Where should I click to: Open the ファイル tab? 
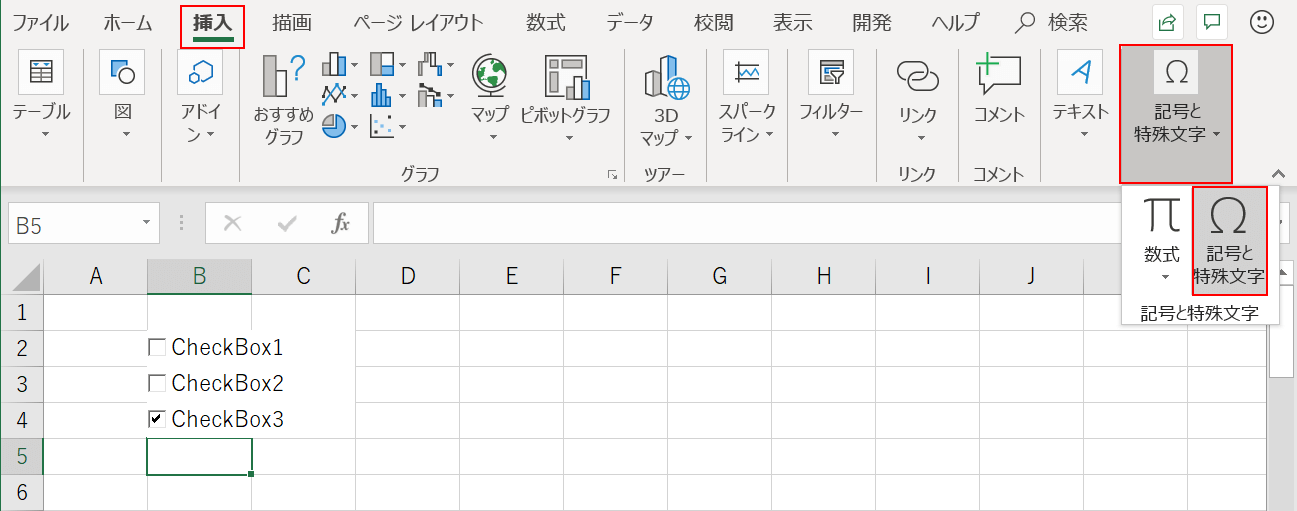click(x=41, y=22)
